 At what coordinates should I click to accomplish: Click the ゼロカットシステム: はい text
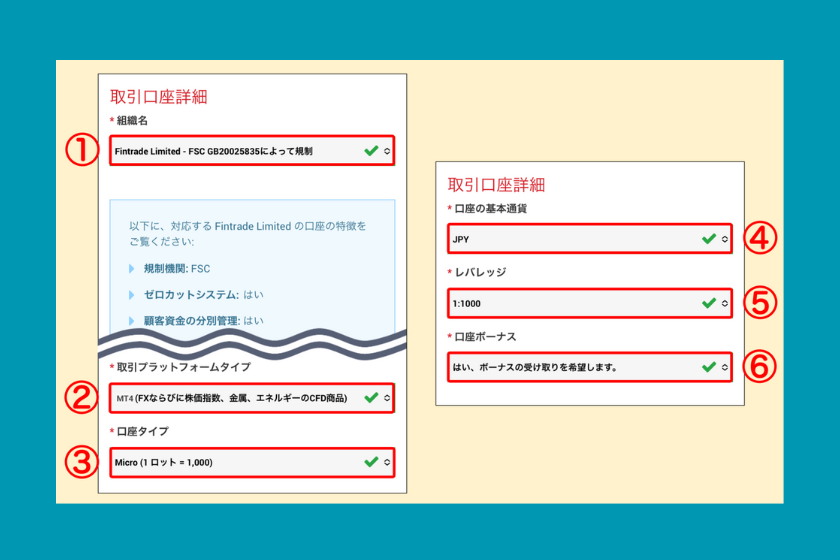click(204, 295)
